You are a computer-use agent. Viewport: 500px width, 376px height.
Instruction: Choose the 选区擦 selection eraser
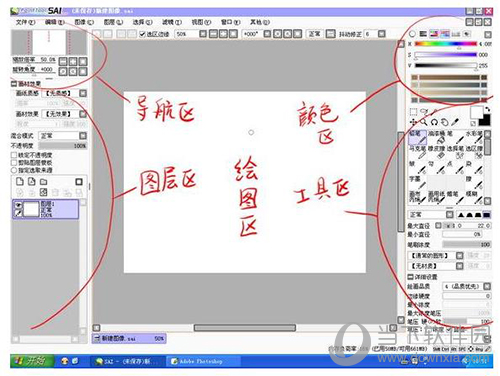[x=475, y=152]
